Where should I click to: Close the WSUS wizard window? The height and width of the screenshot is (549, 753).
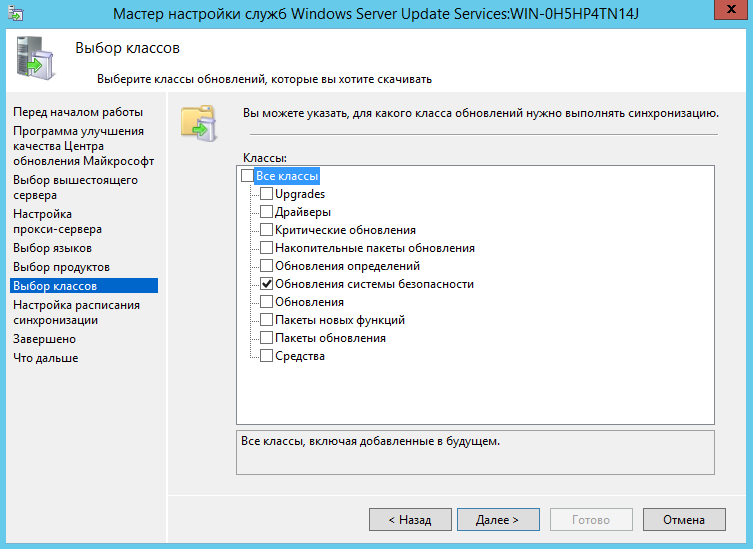[730, 10]
